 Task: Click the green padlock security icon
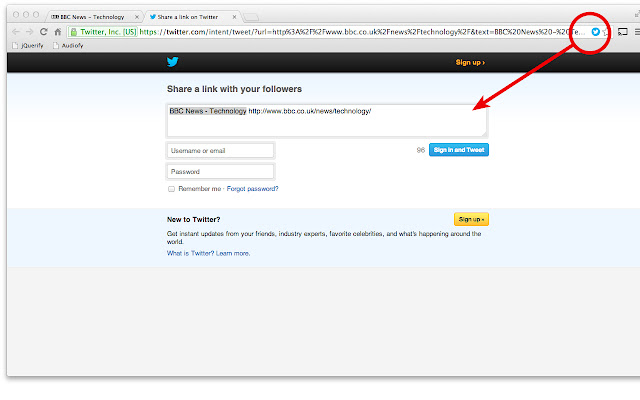point(74,32)
